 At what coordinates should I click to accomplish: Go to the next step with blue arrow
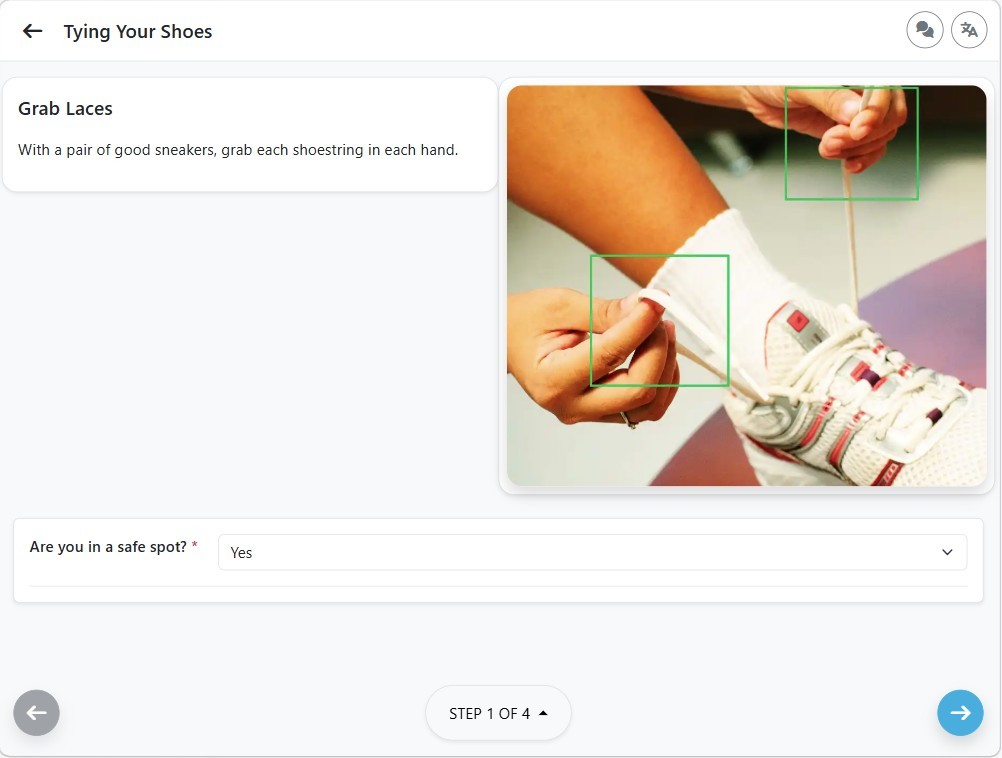[x=960, y=712]
